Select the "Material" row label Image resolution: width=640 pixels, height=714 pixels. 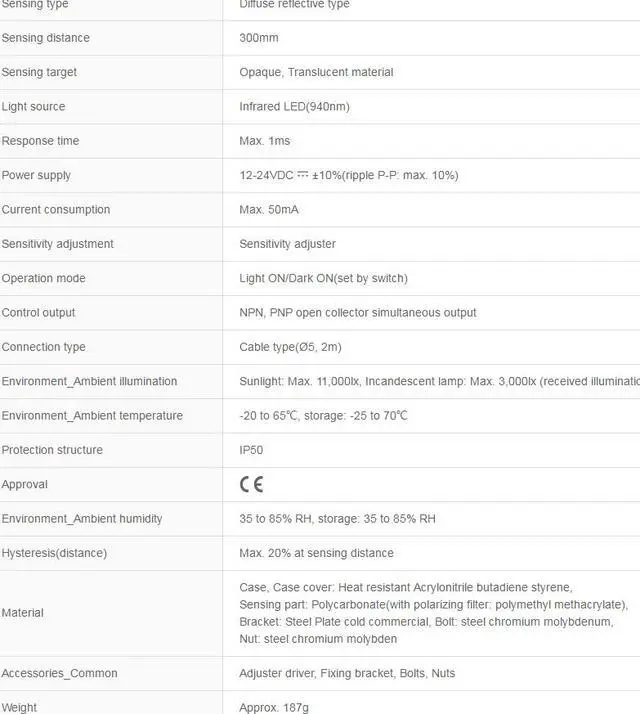point(22,613)
